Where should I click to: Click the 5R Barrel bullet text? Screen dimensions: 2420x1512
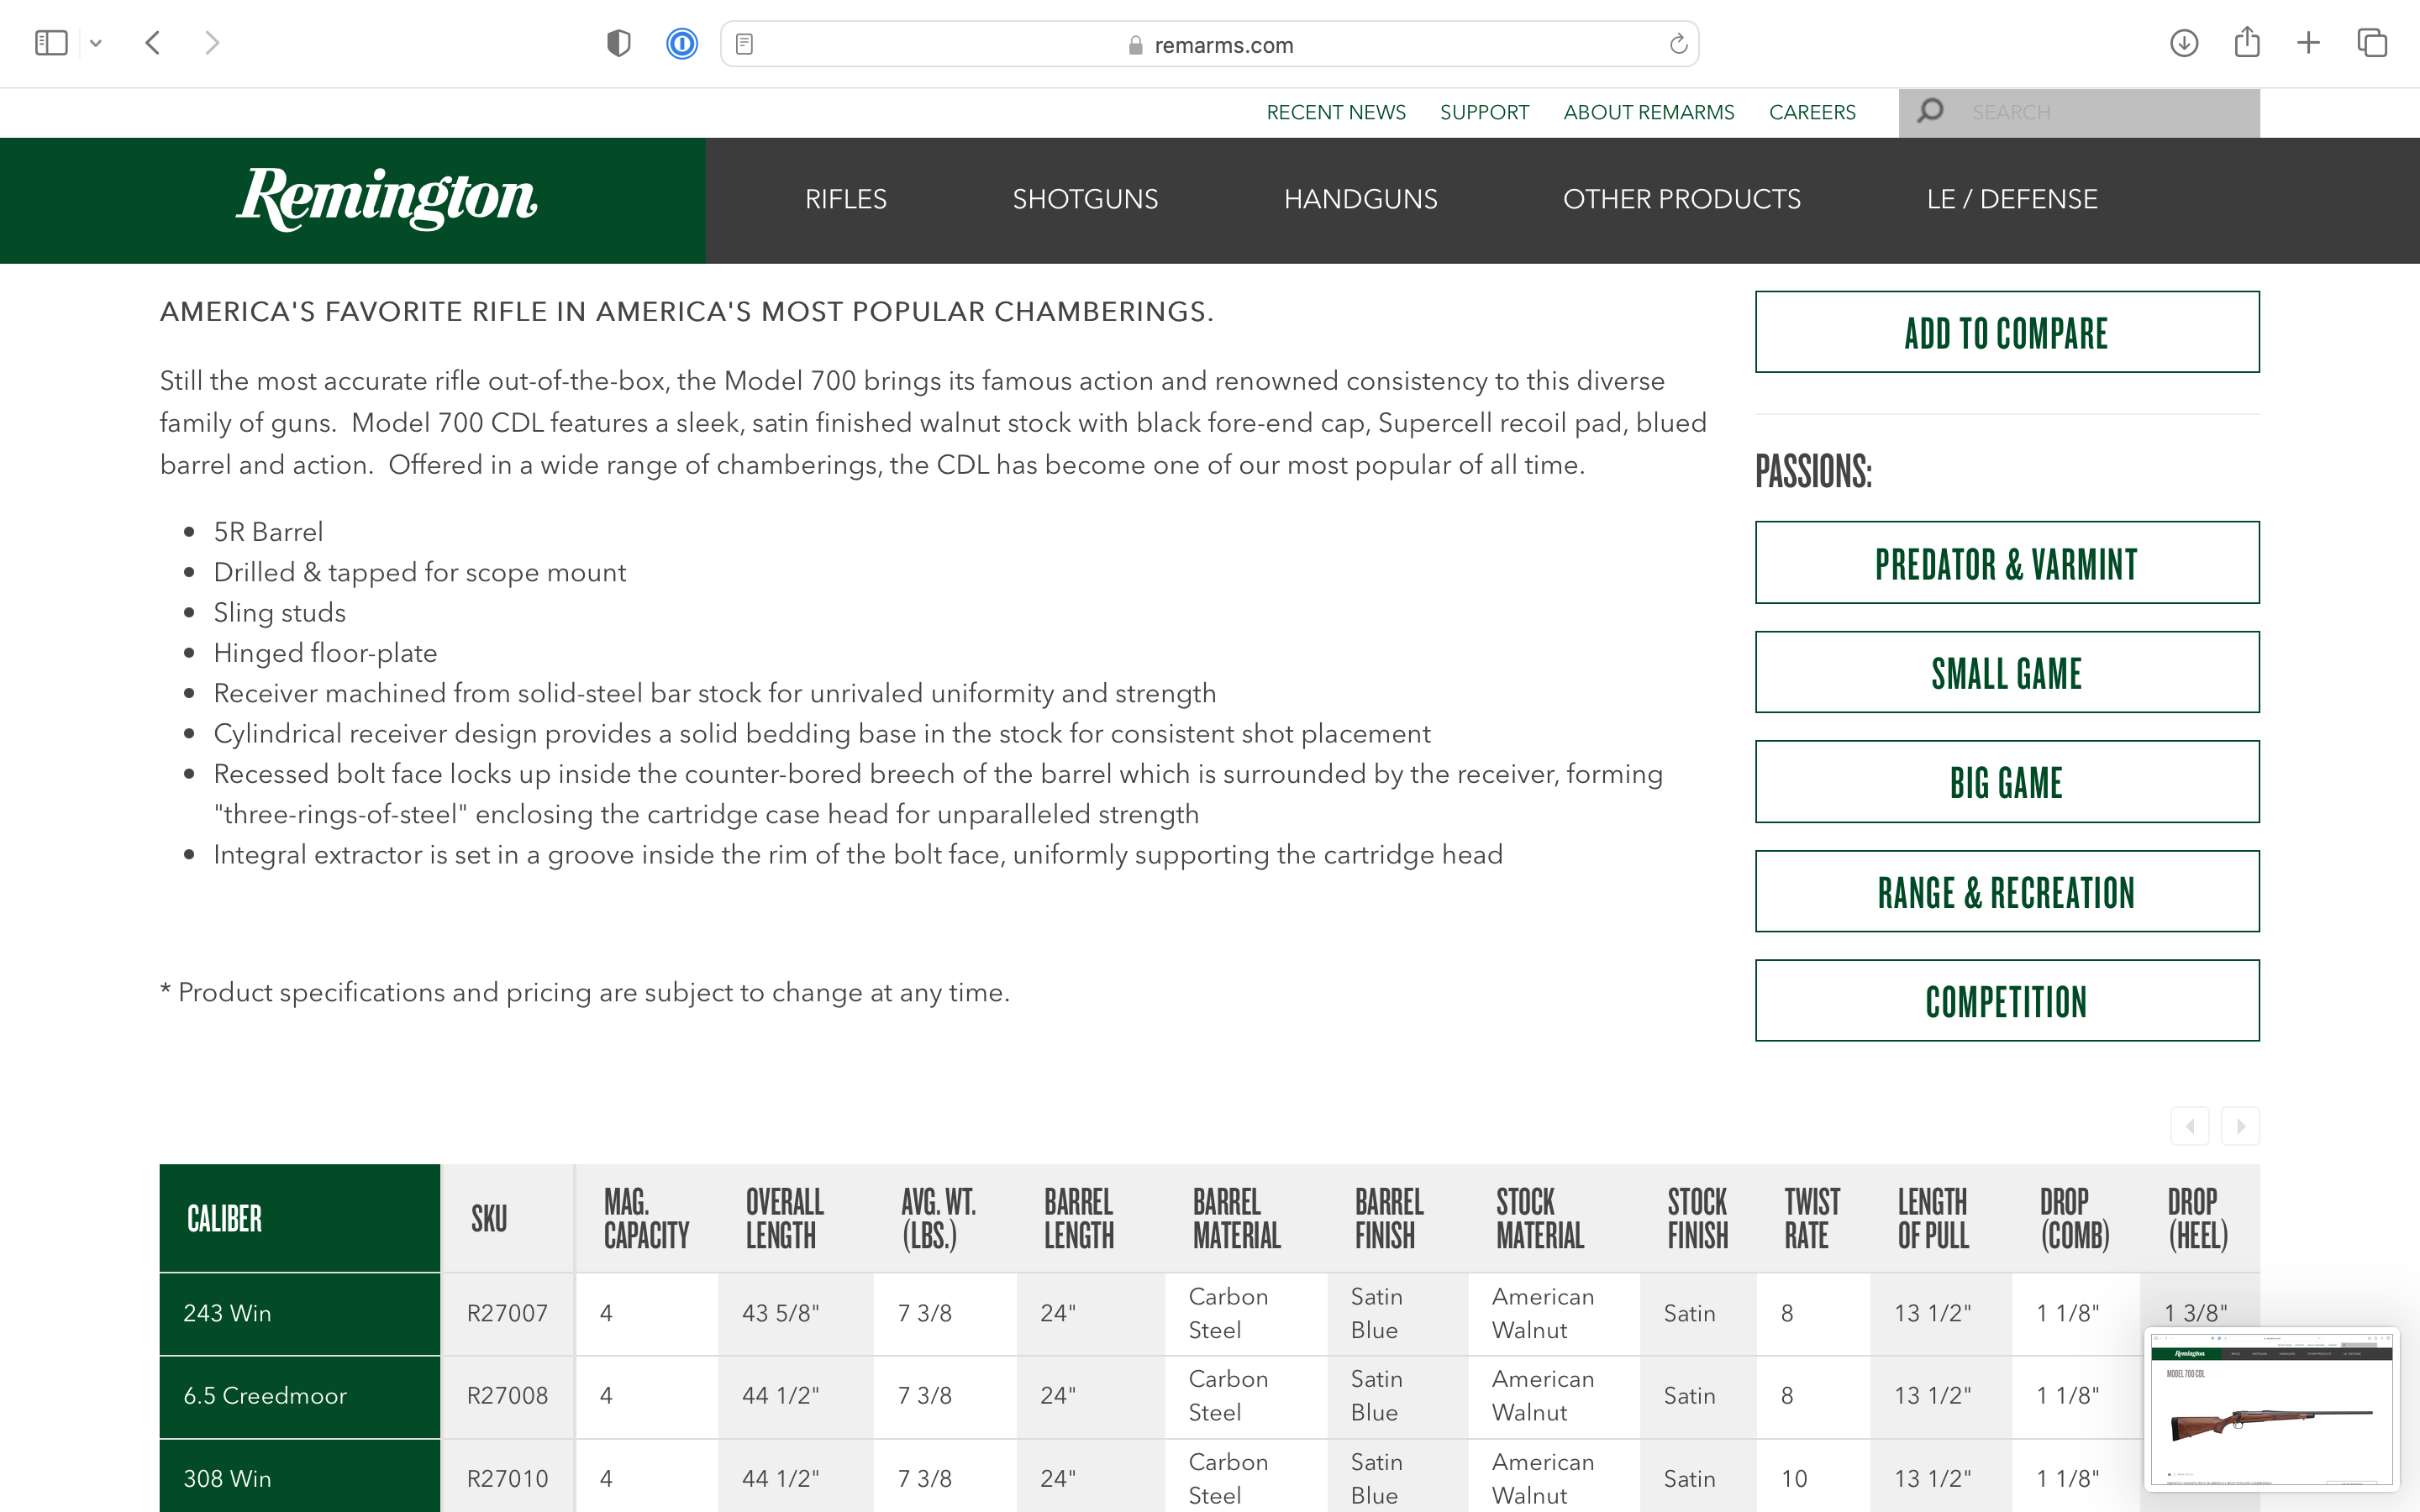click(268, 531)
